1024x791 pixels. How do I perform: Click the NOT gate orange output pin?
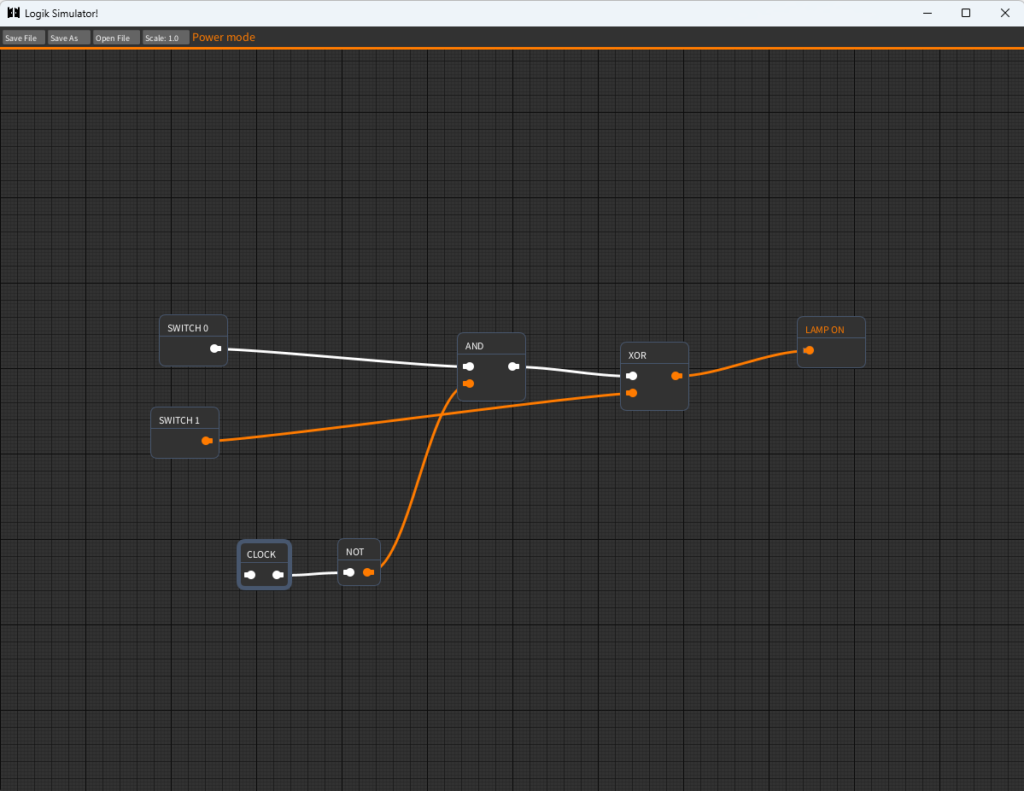tap(368, 573)
